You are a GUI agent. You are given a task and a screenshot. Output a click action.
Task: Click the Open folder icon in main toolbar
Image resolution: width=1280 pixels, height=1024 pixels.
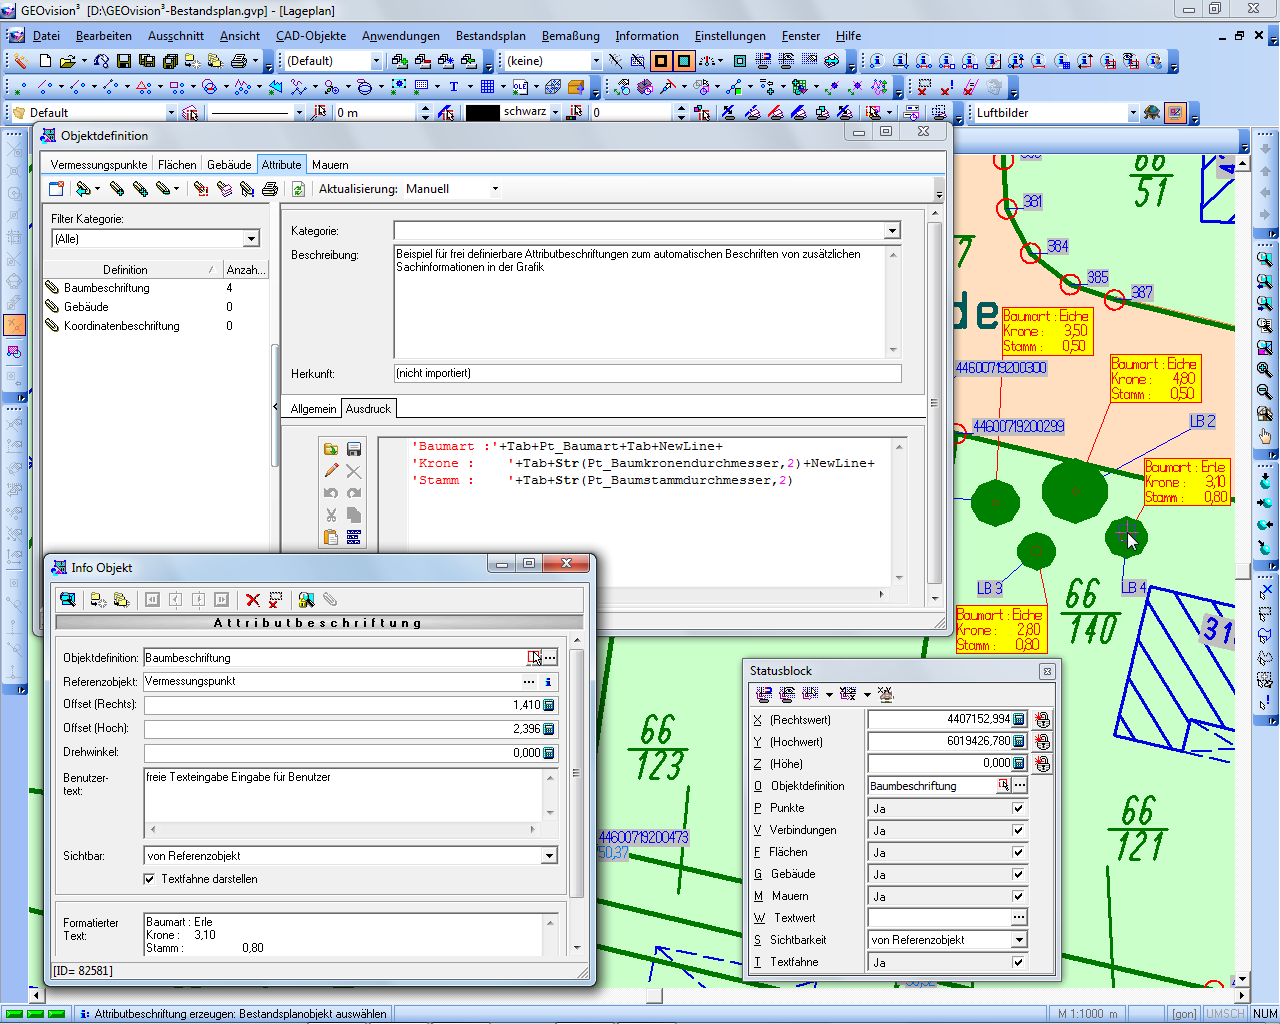click(x=67, y=61)
